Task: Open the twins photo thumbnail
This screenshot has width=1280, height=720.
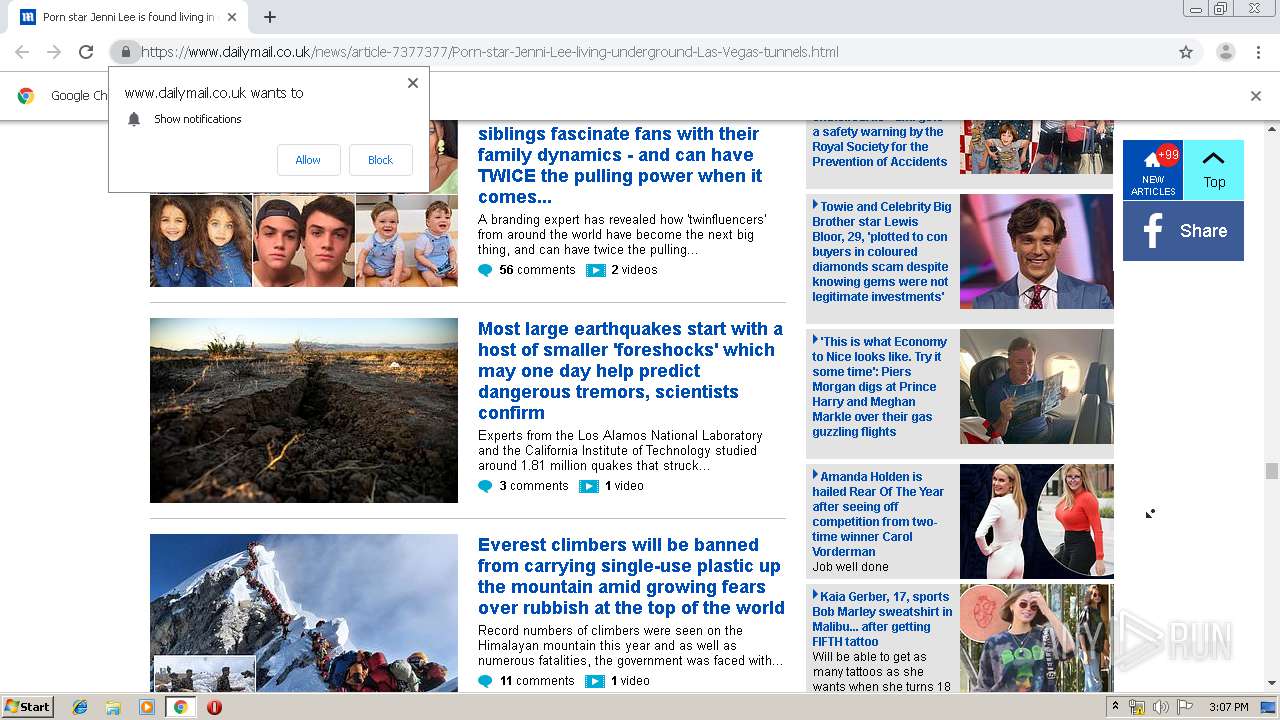Action: coord(304,240)
